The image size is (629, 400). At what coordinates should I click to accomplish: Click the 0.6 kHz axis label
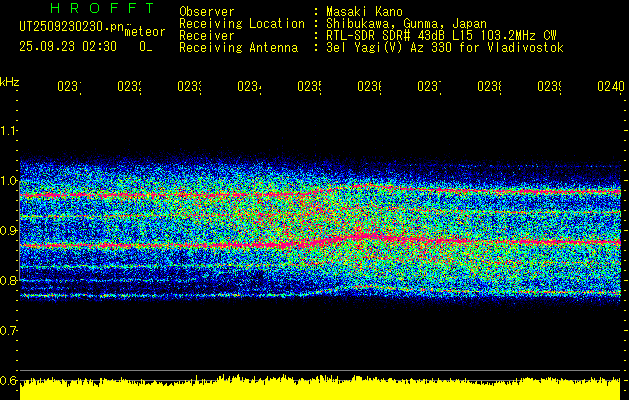click(8, 380)
